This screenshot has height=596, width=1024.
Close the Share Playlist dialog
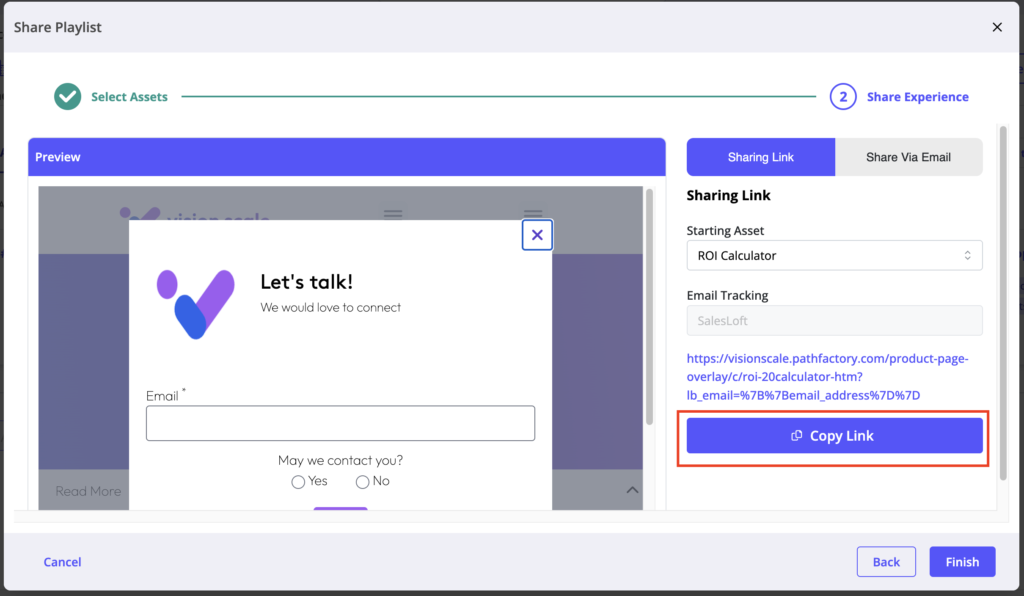(x=996, y=27)
